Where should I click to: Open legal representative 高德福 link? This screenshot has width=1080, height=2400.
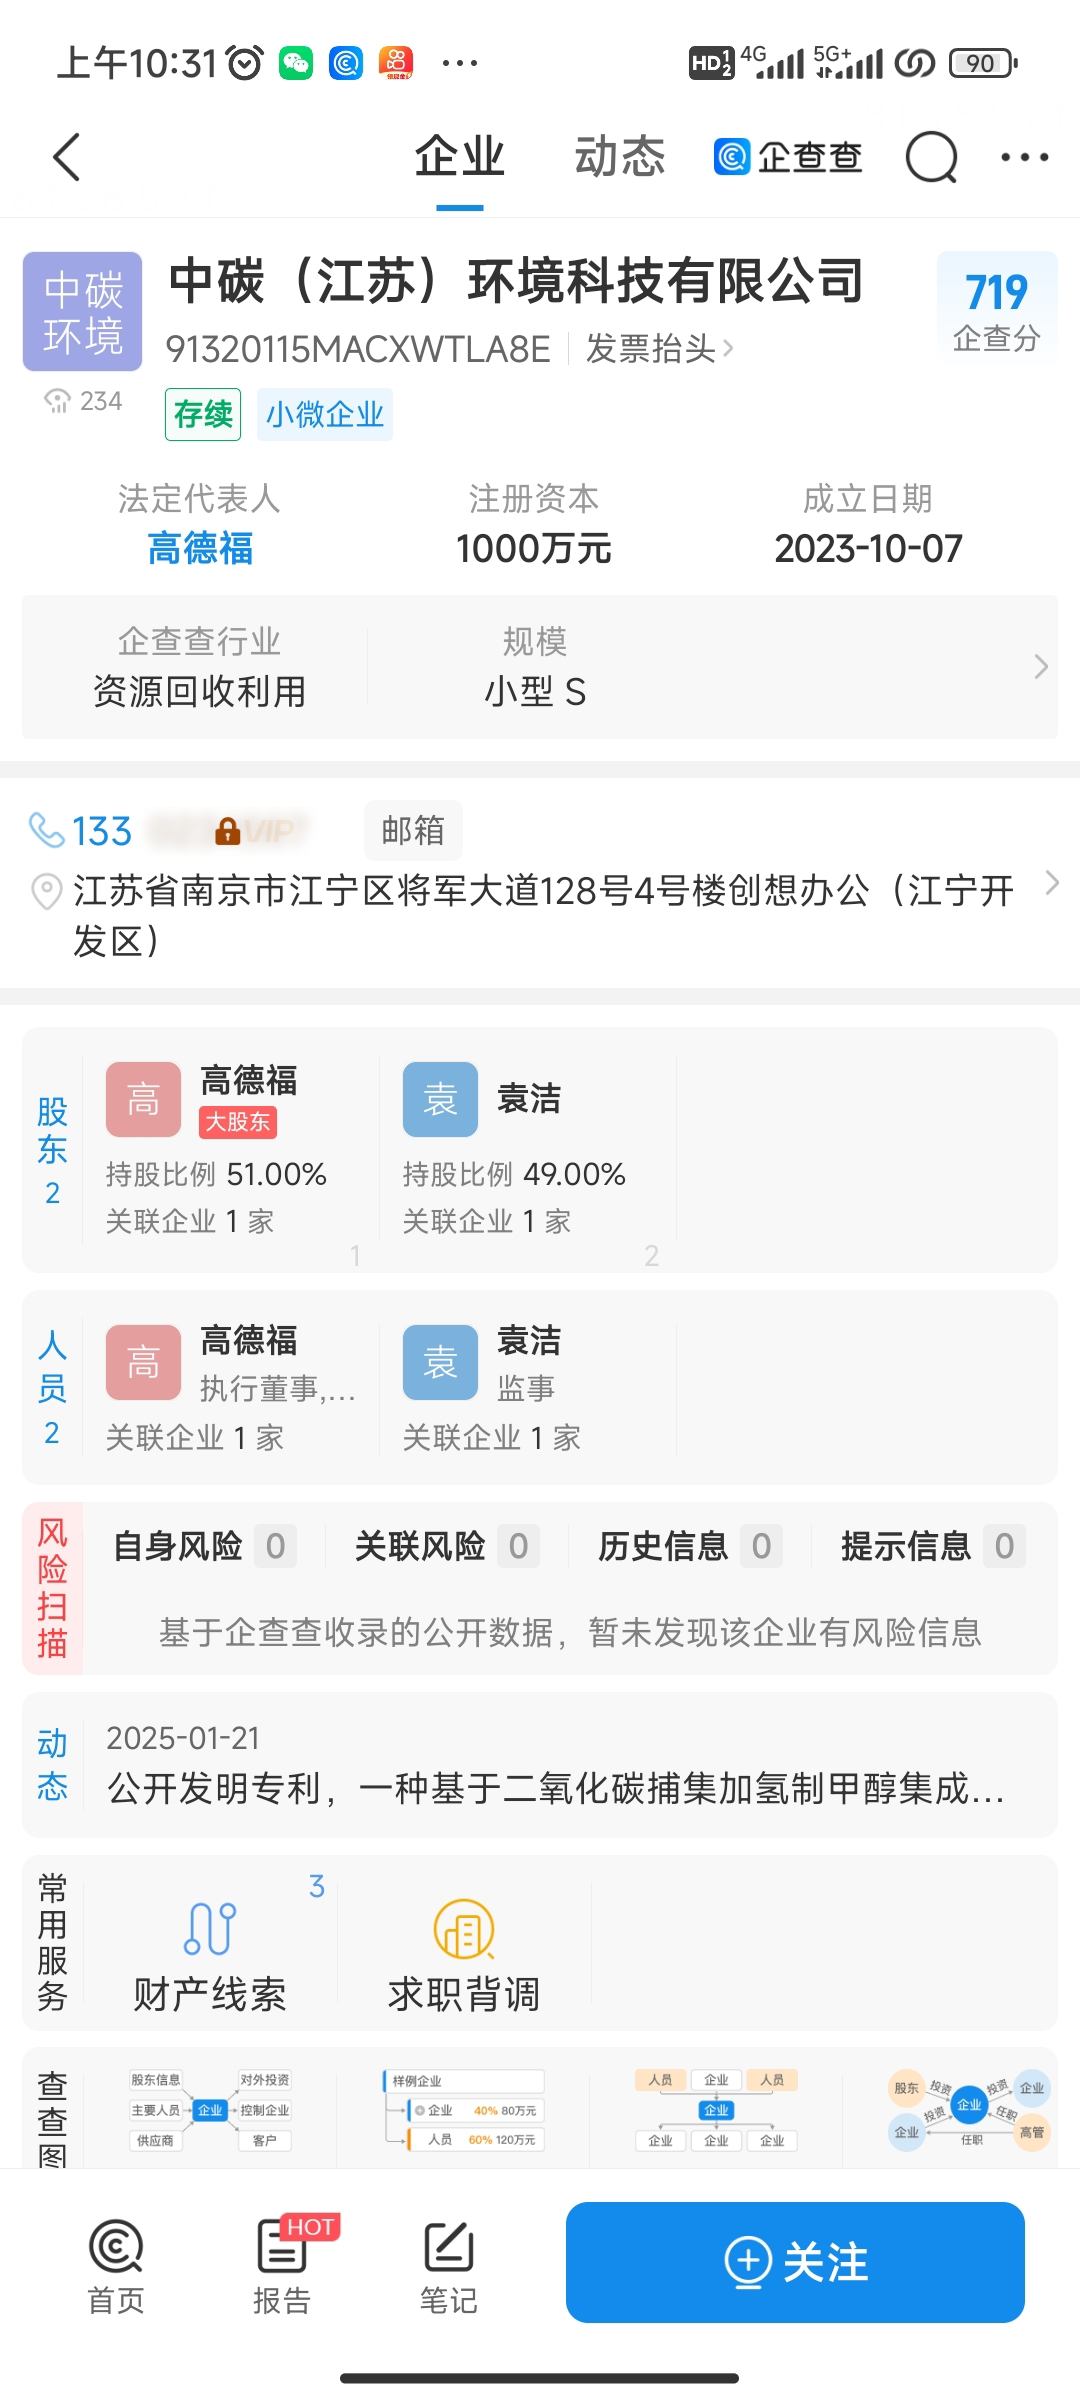click(200, 548)
